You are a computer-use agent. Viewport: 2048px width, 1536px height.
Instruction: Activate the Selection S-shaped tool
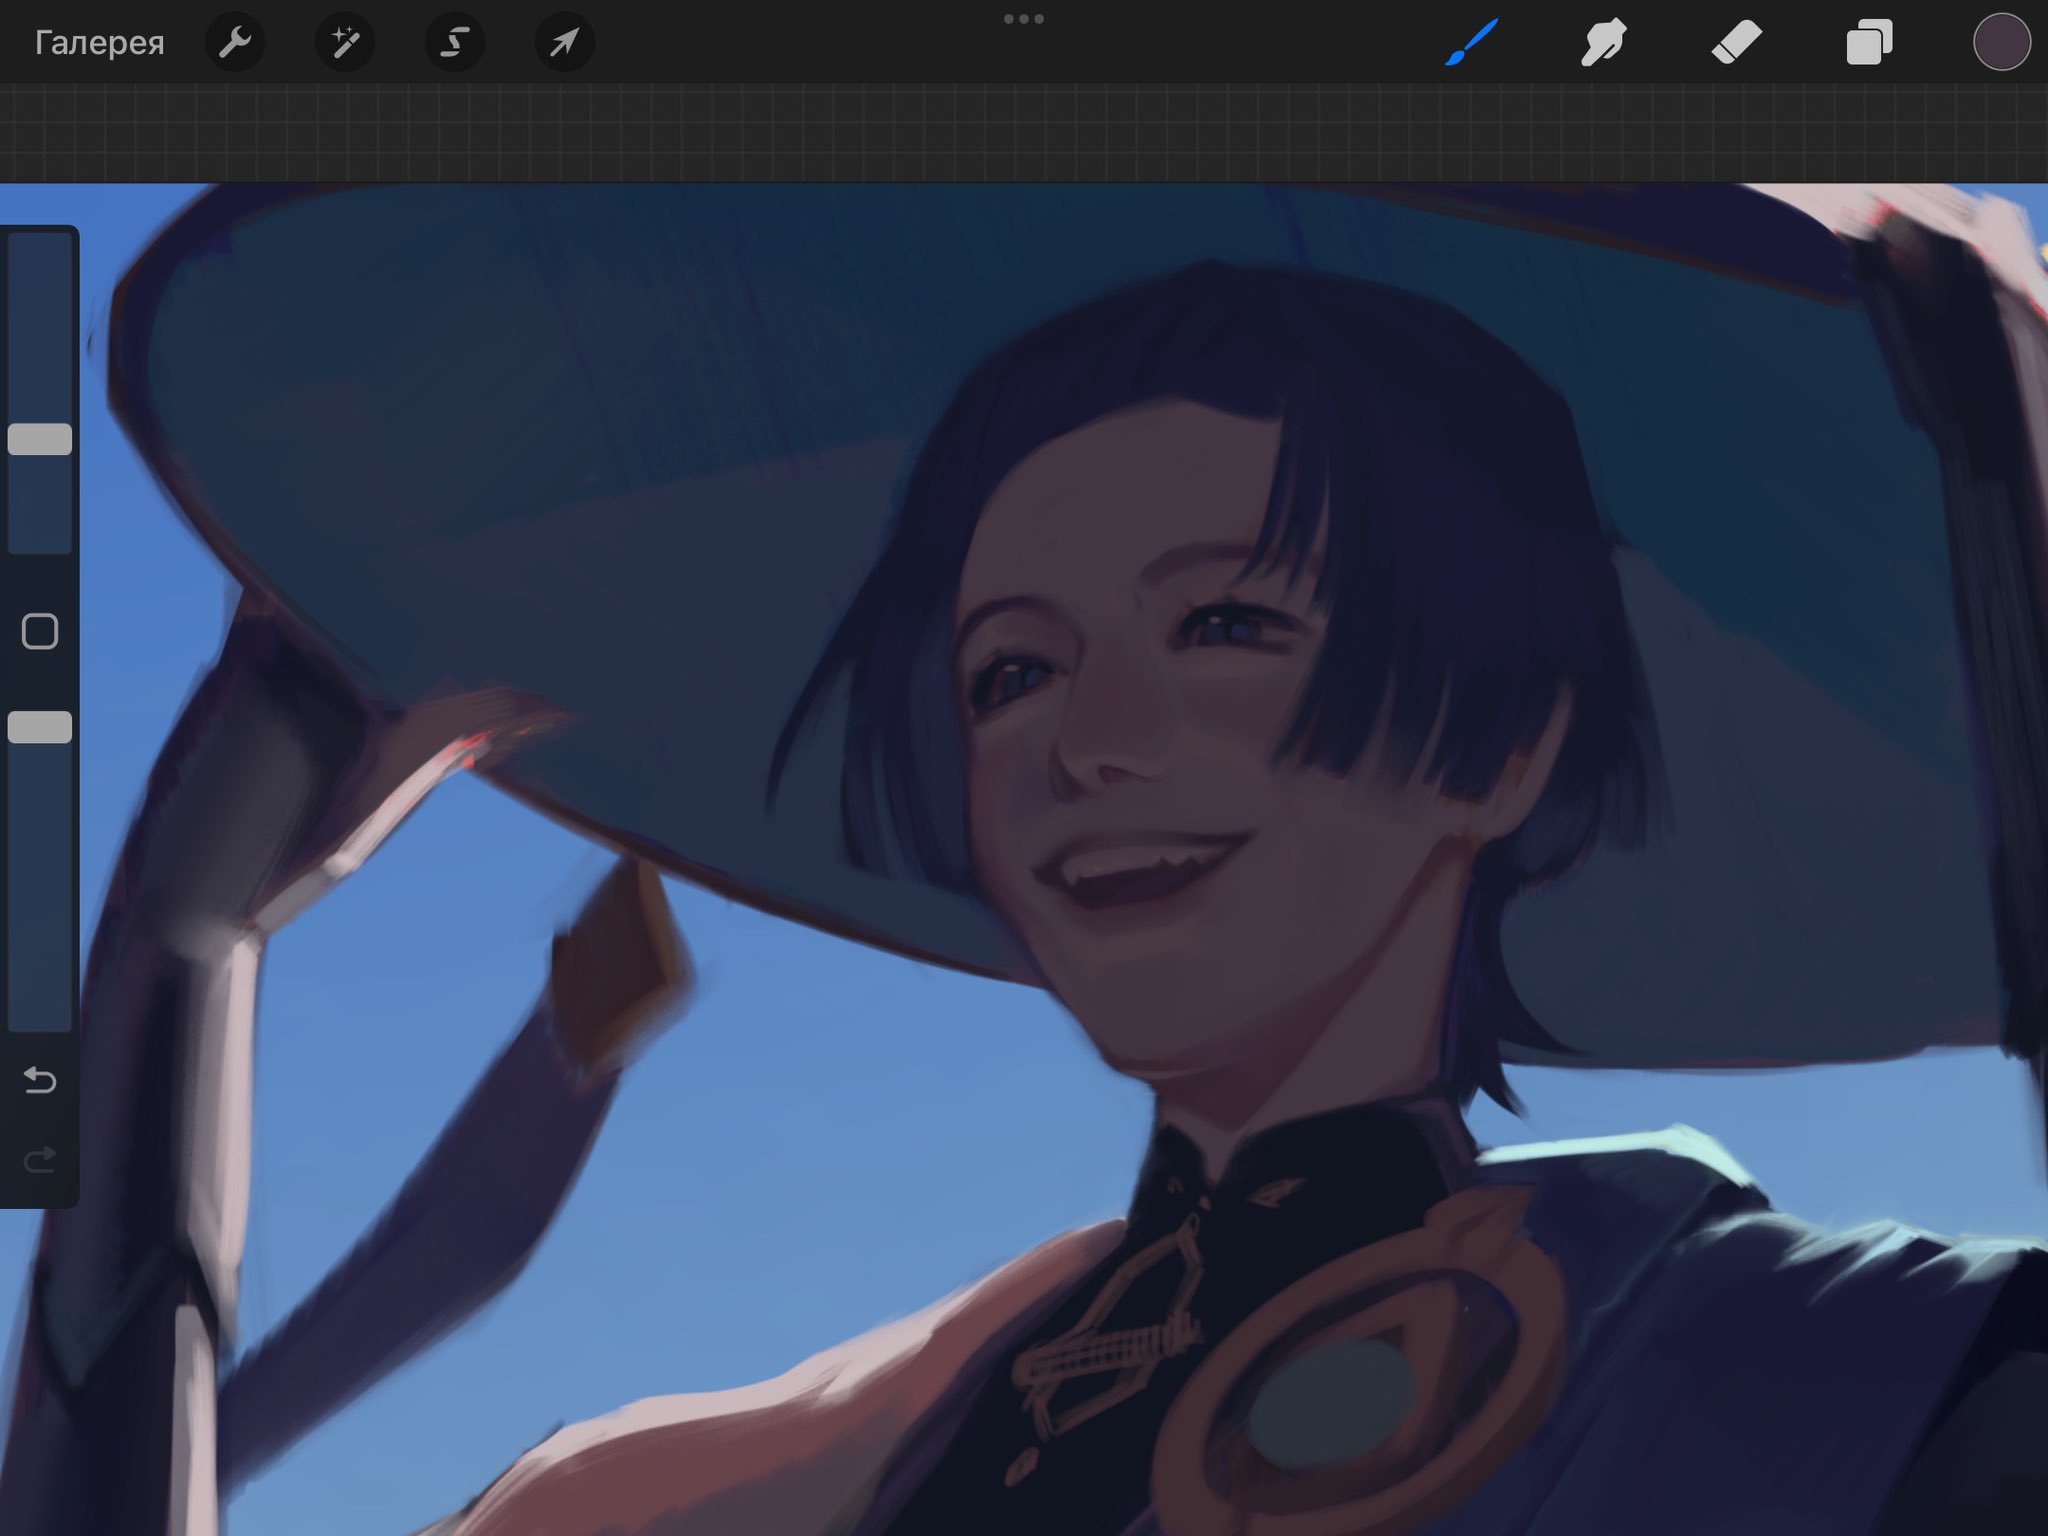coord(455,43)
